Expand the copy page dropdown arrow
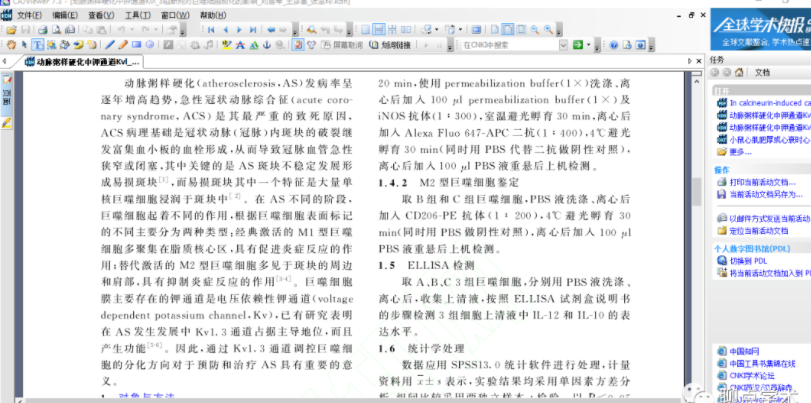Image resolution: width=811 pixels, height=403 pixels. pos(460,30)
